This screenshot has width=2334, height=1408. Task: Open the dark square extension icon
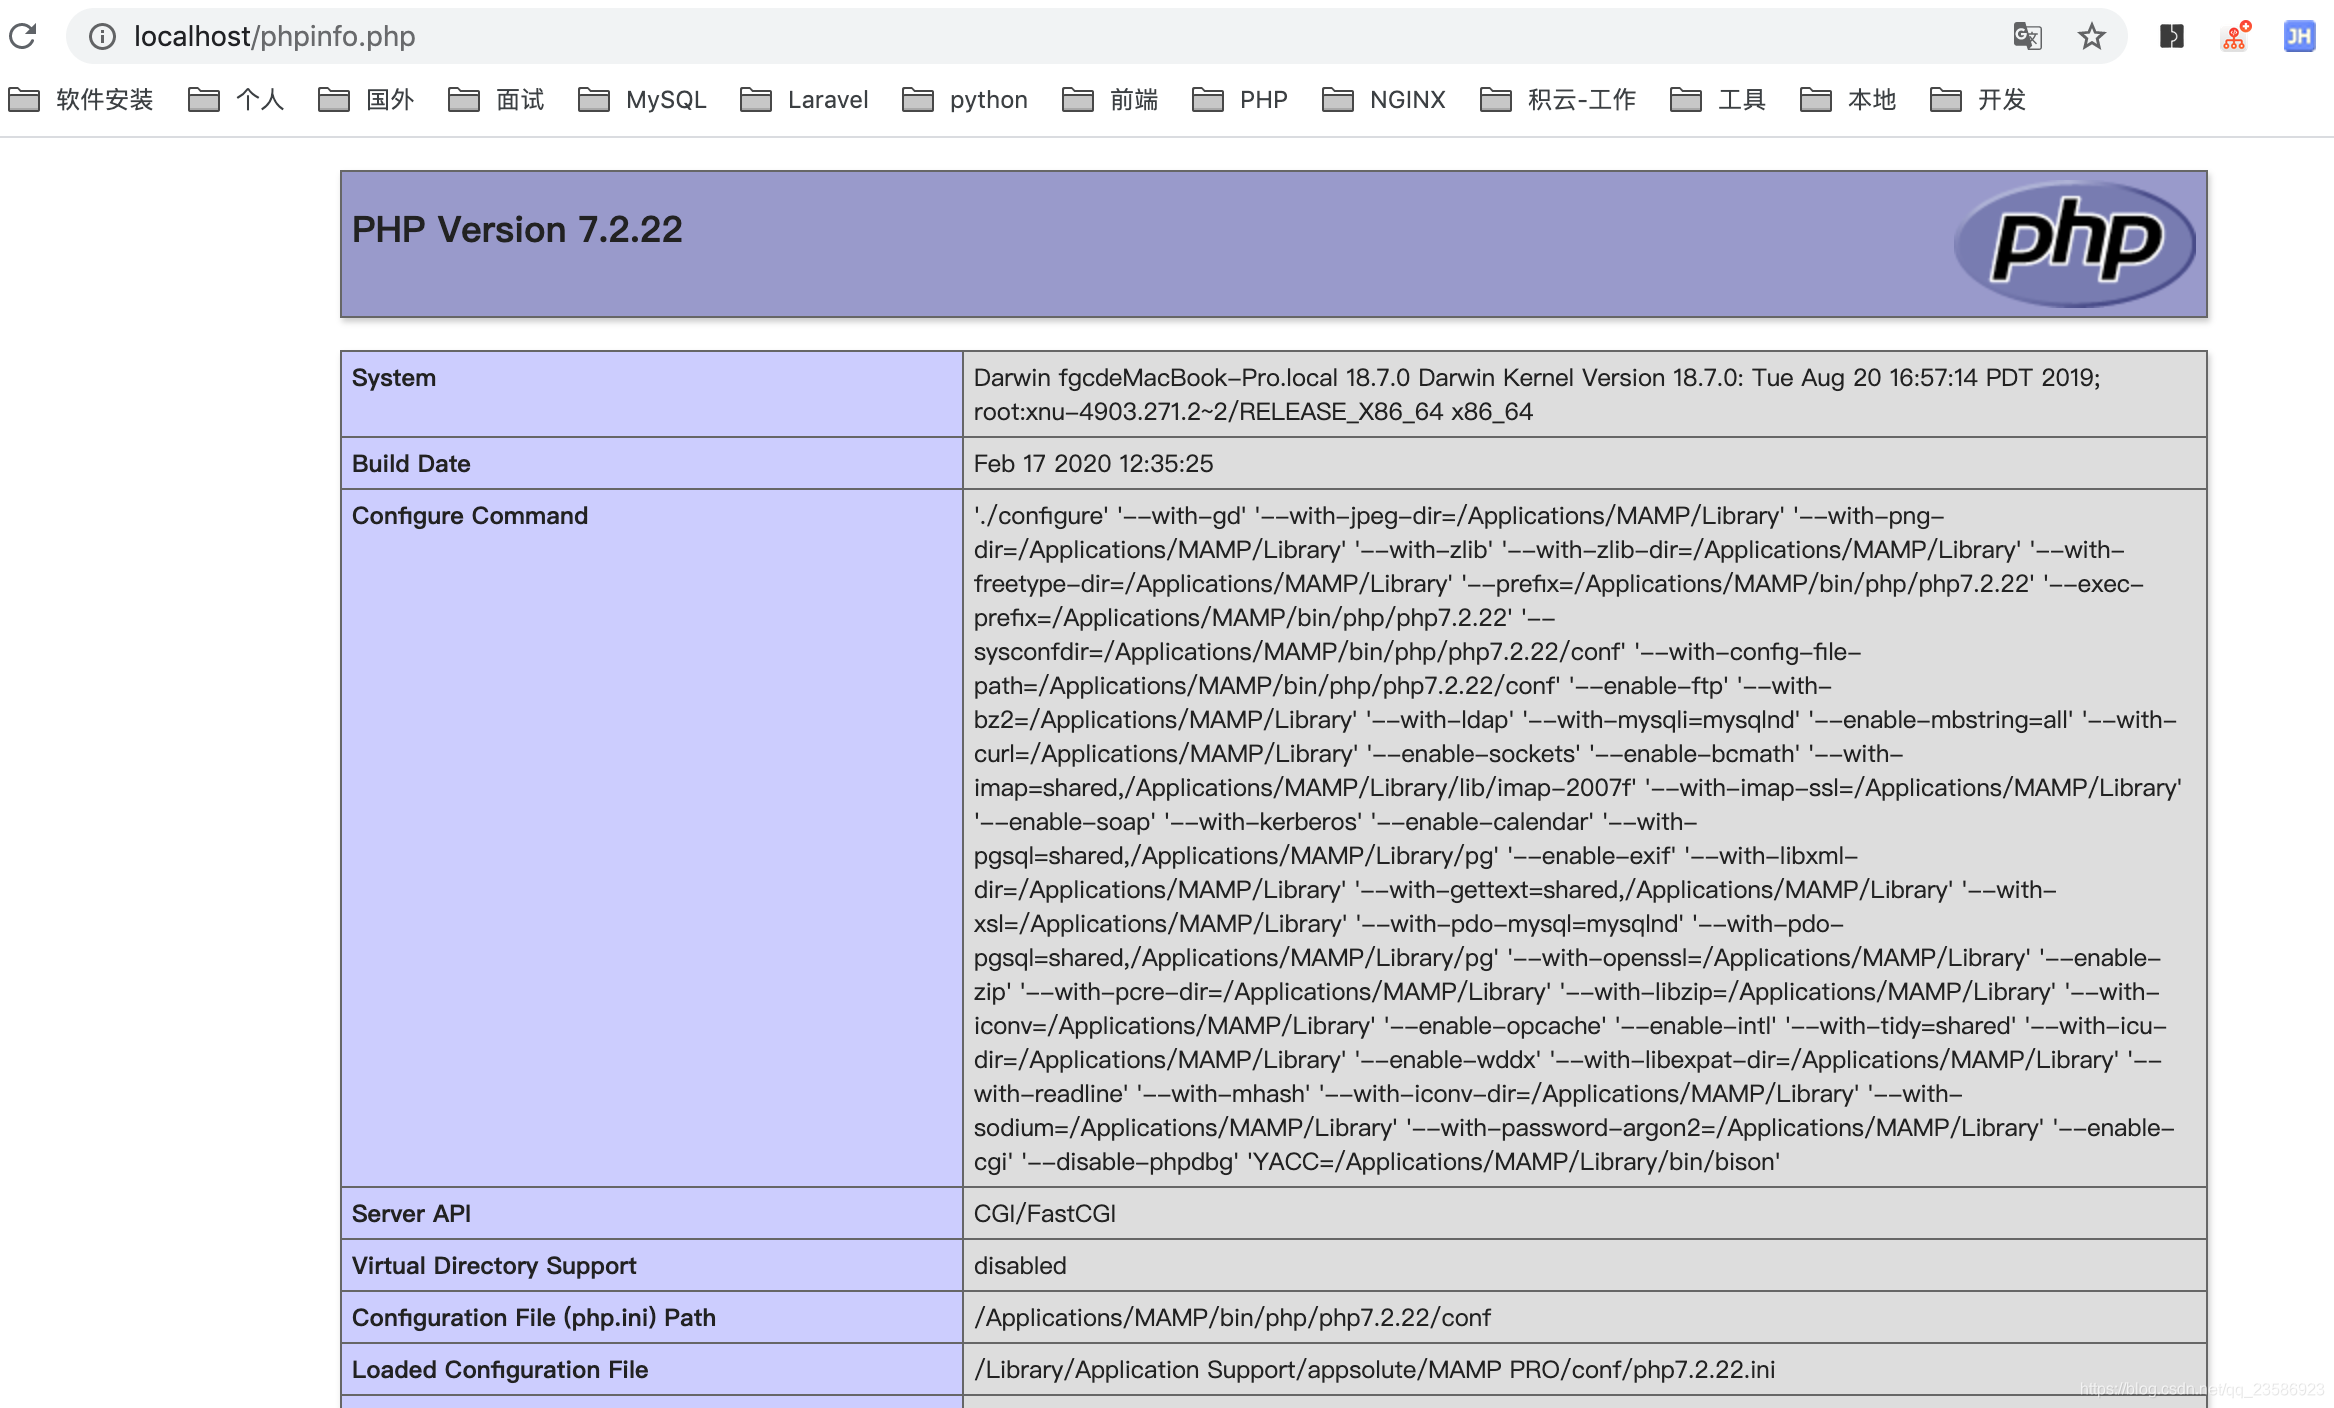pyautogui.click(x=2171, y=36)
